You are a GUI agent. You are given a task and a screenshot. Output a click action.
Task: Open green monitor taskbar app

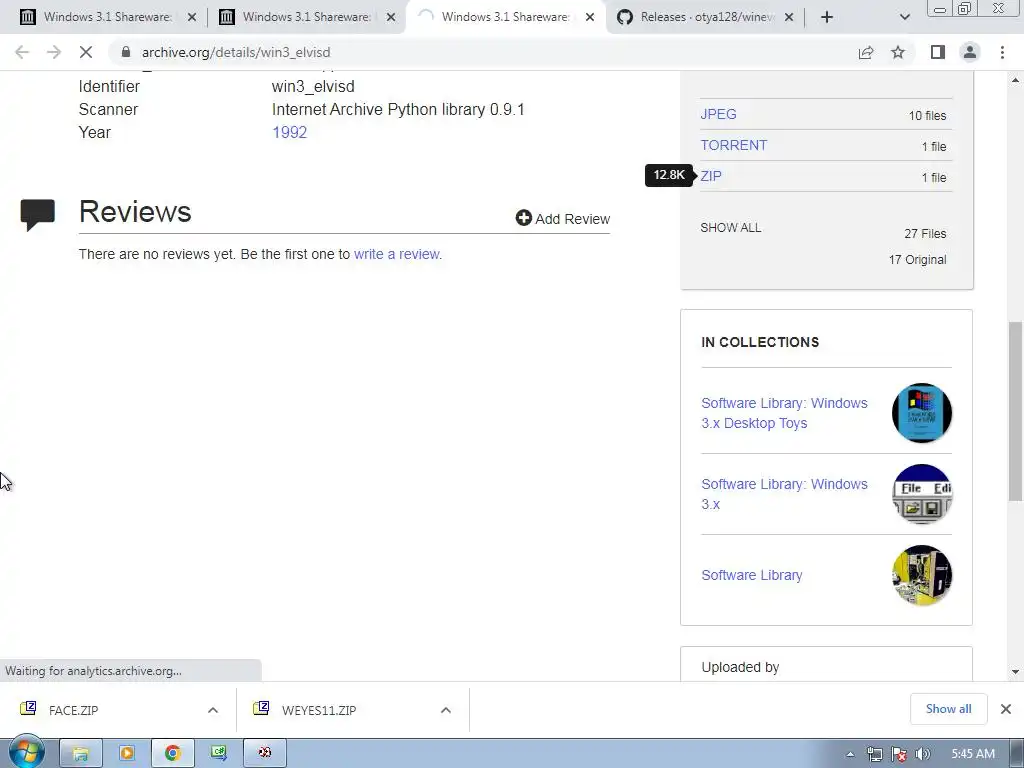pyautogui.click(x=218, y=754)
